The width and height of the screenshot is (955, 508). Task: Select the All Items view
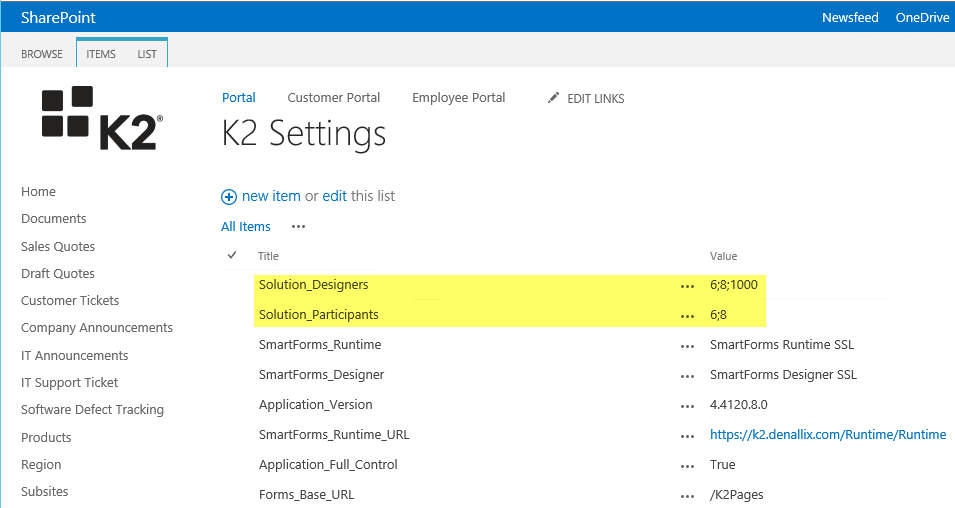[245, 227]
